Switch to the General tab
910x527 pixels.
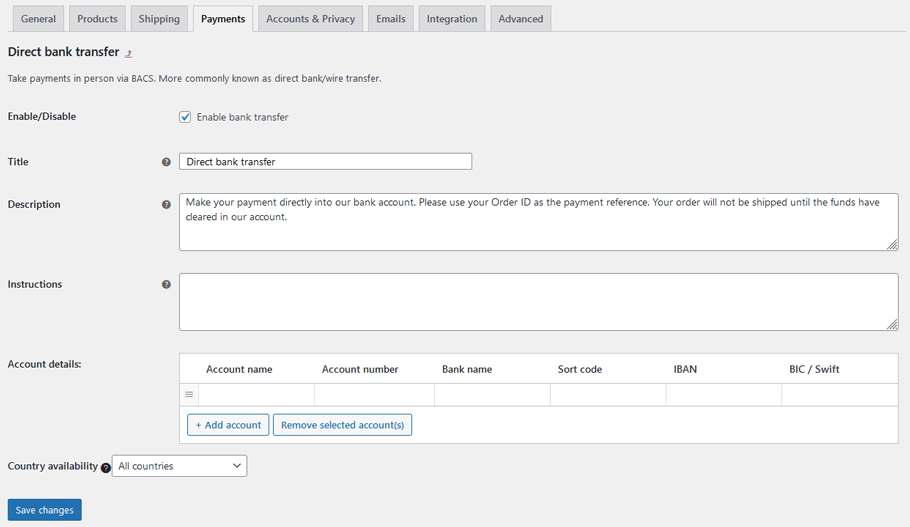38,19
